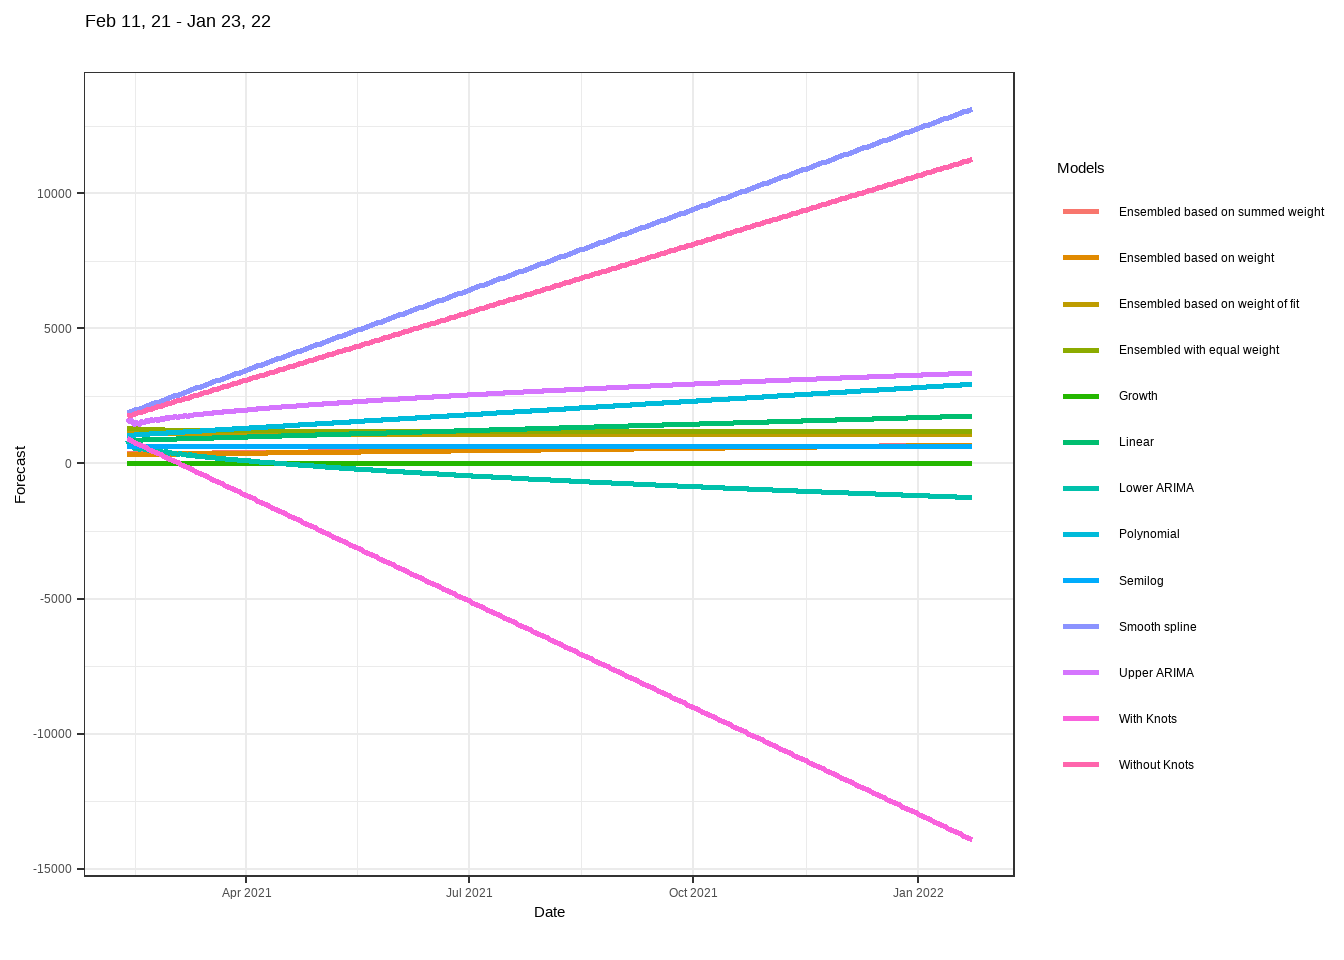Select the 'Without Knots' legend label
The image size is (1344, 960).
tap(1156, 765)
